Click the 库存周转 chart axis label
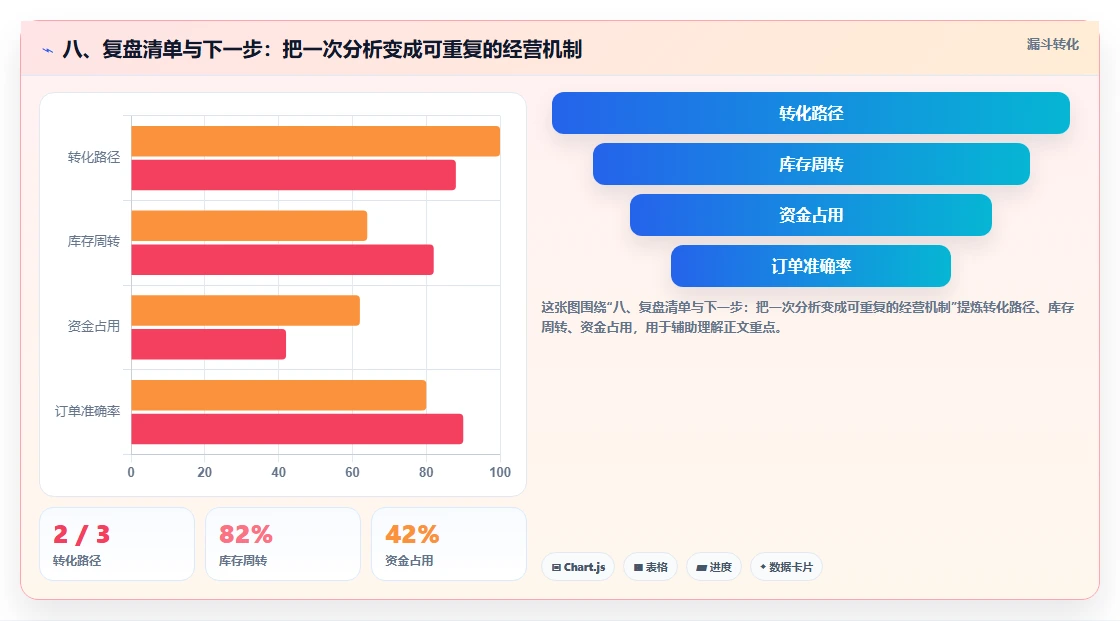This screenshot has height=621, width=1120. [94, 242]
